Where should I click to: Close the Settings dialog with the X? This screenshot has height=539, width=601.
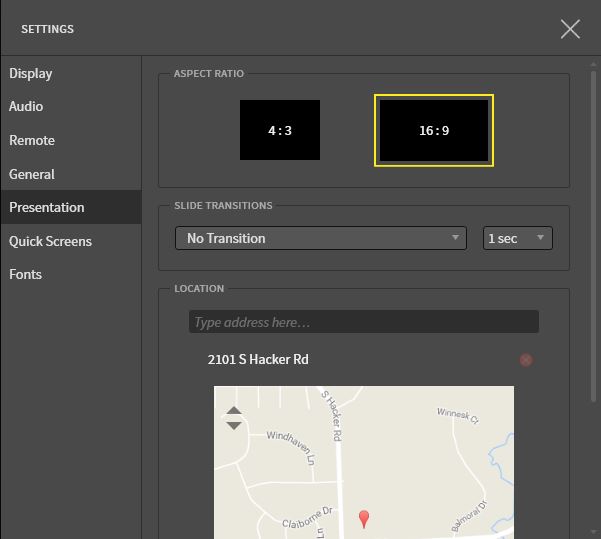(570, 29)
